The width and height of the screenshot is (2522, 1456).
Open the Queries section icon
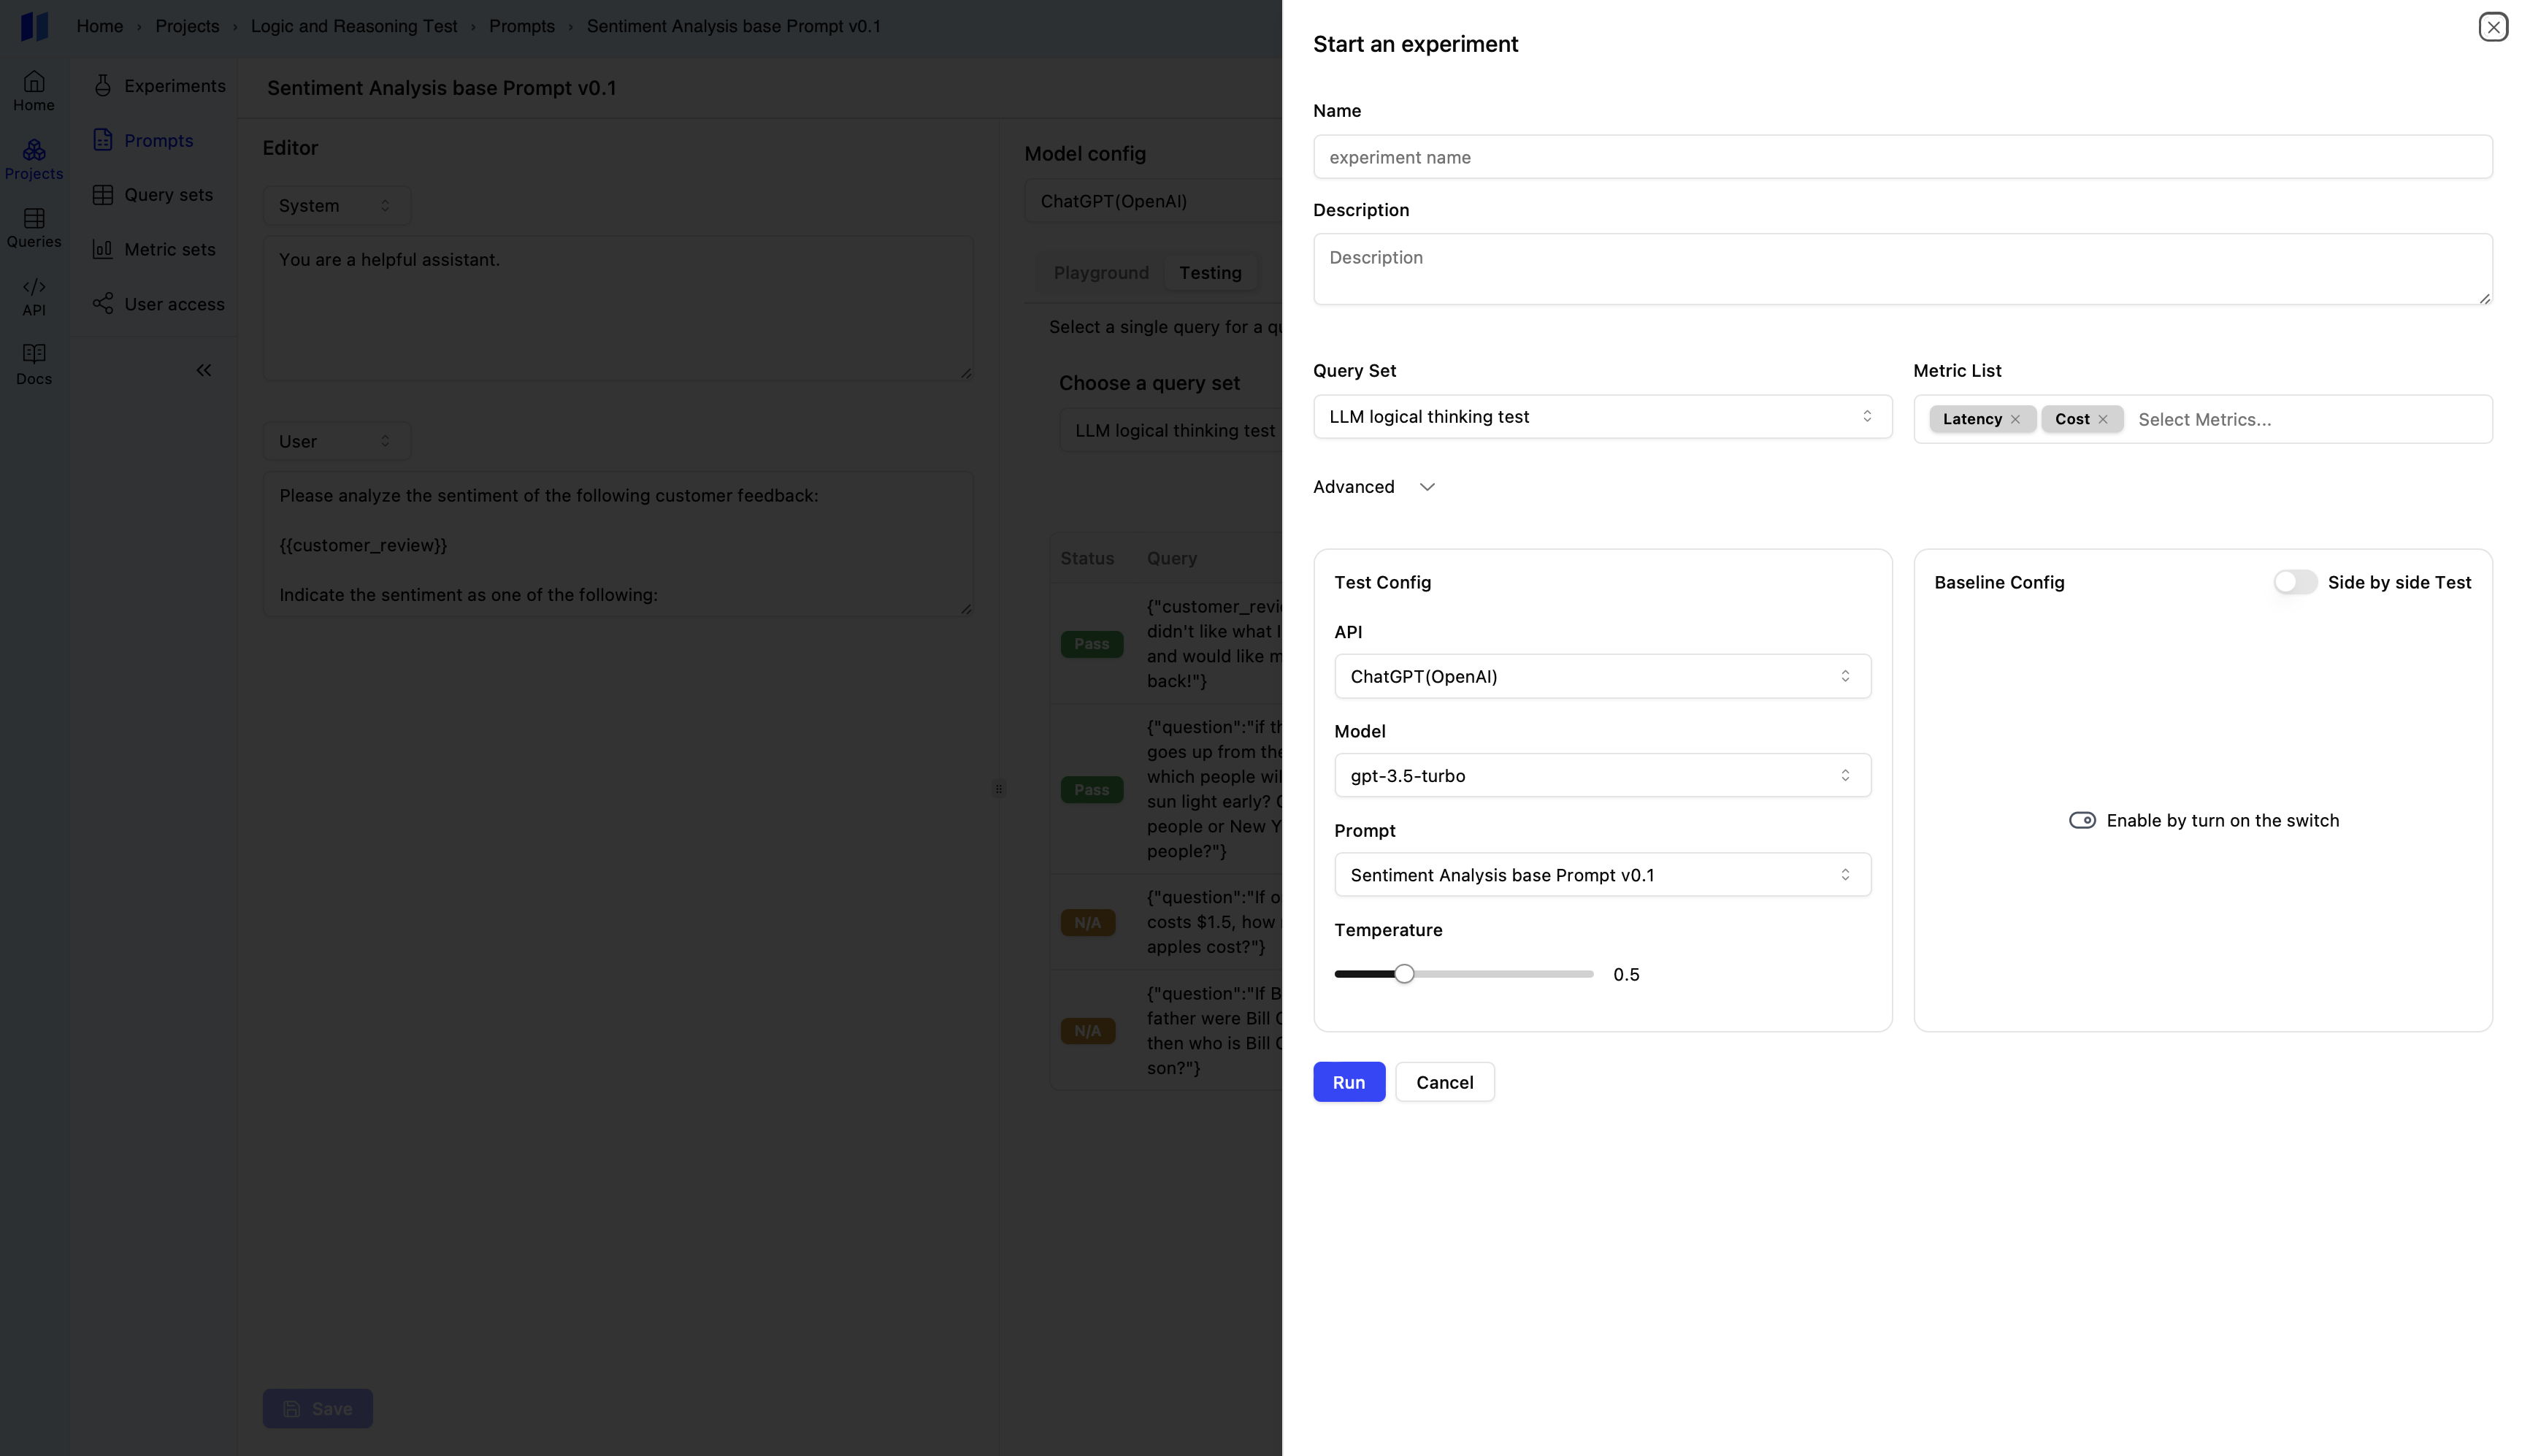[x=34, y=219]
